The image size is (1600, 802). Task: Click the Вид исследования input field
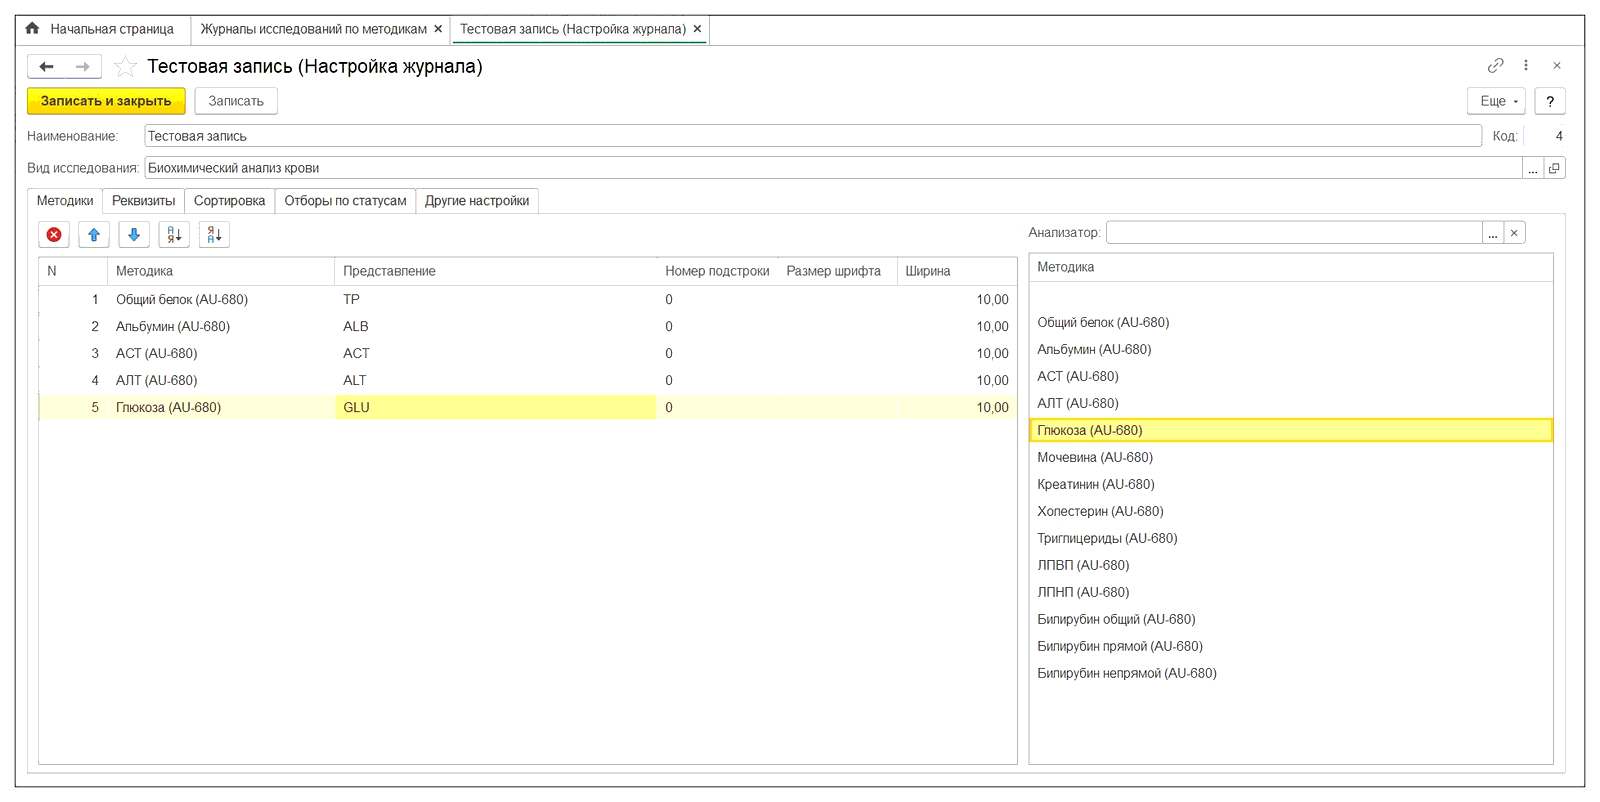tap(833, 168)
